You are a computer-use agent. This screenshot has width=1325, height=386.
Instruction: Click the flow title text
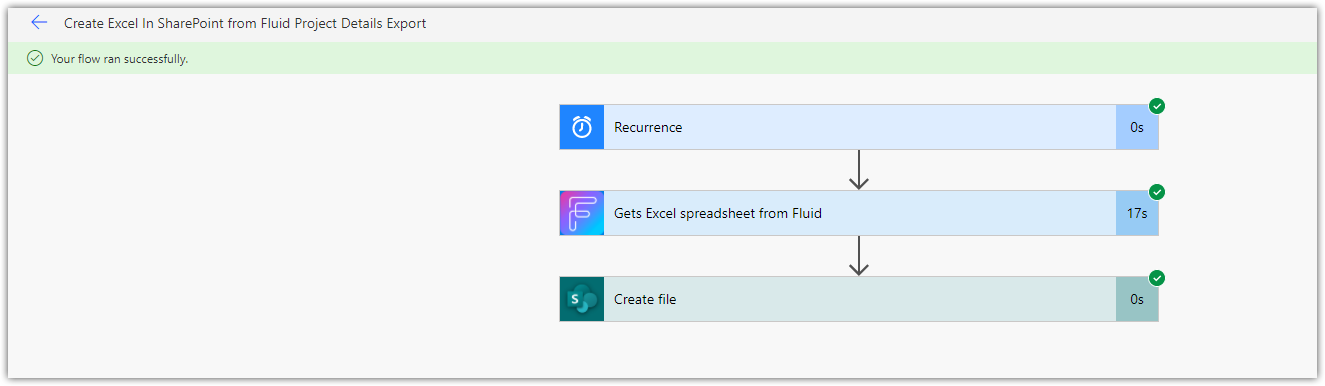[245, 23]
